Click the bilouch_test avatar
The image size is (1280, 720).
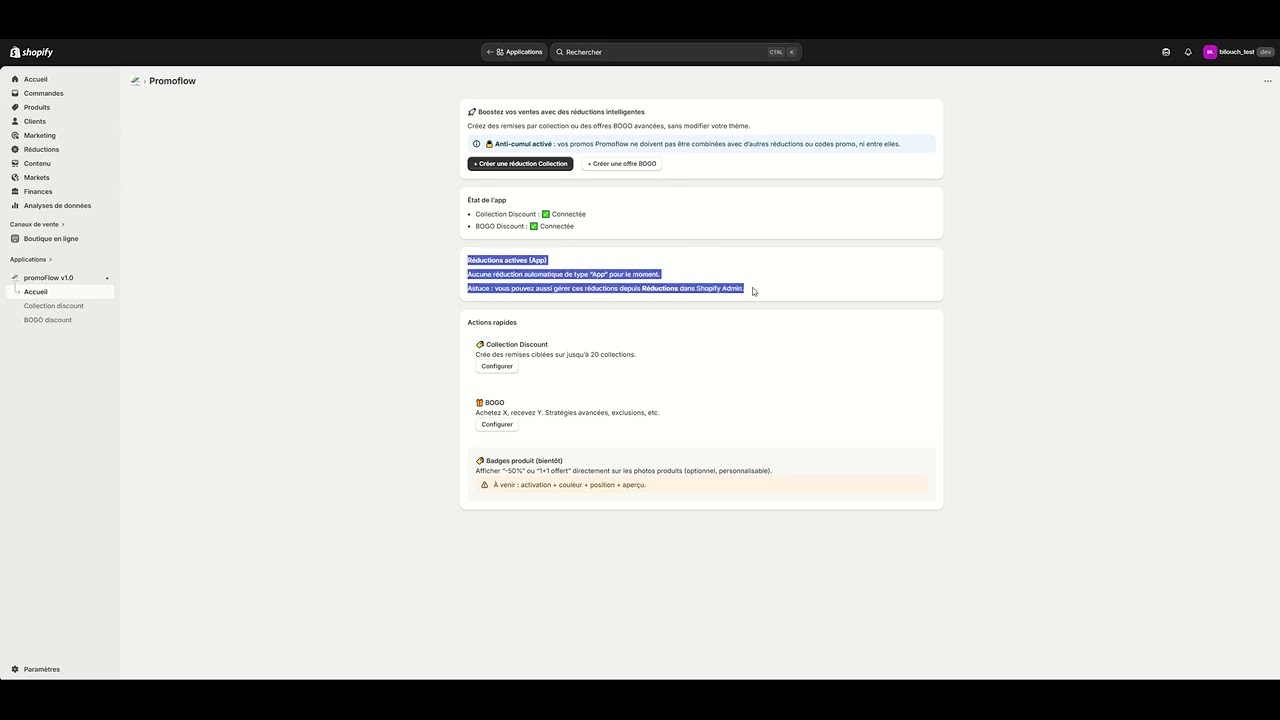1210,52
